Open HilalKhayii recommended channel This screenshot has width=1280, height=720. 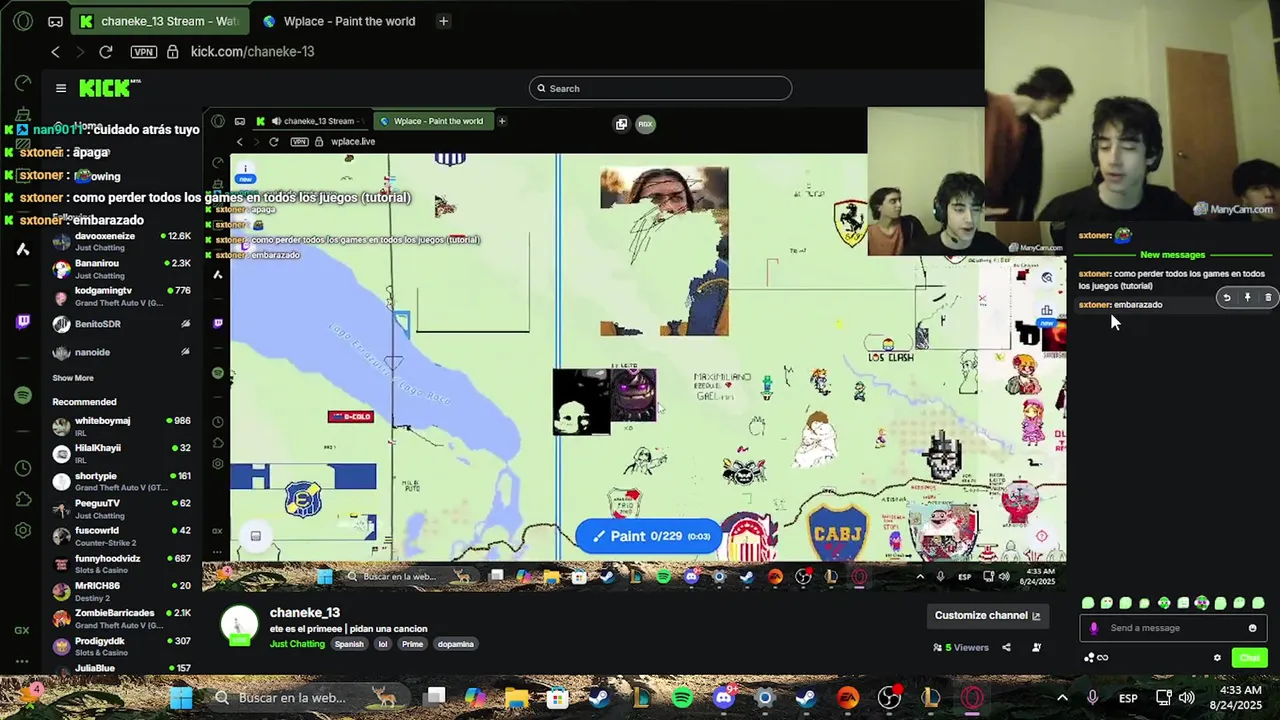point(120,453)
